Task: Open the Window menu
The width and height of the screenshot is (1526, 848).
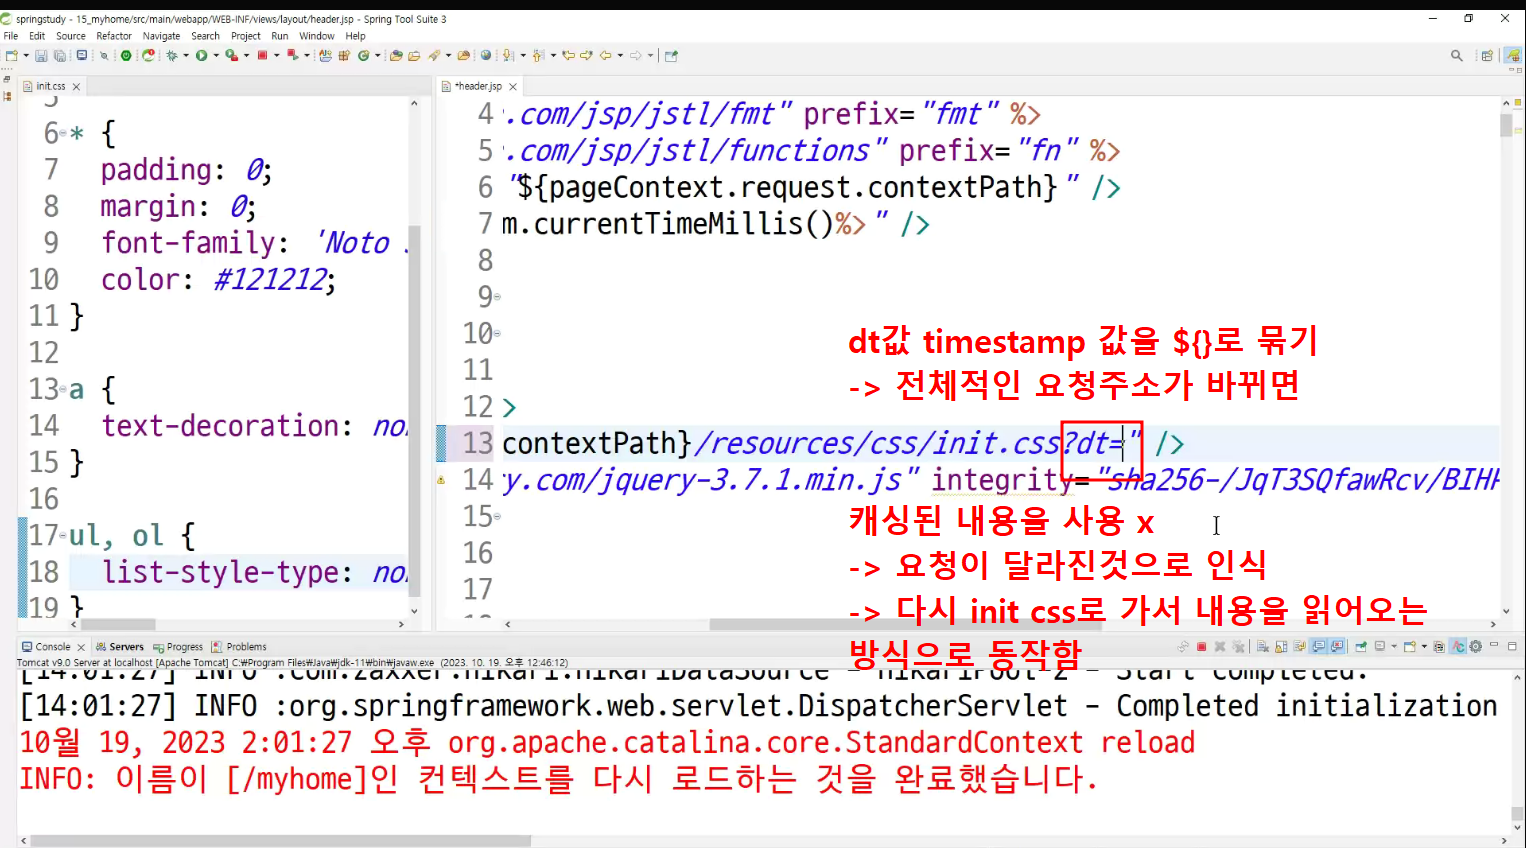Action: (x=317, y=36)
